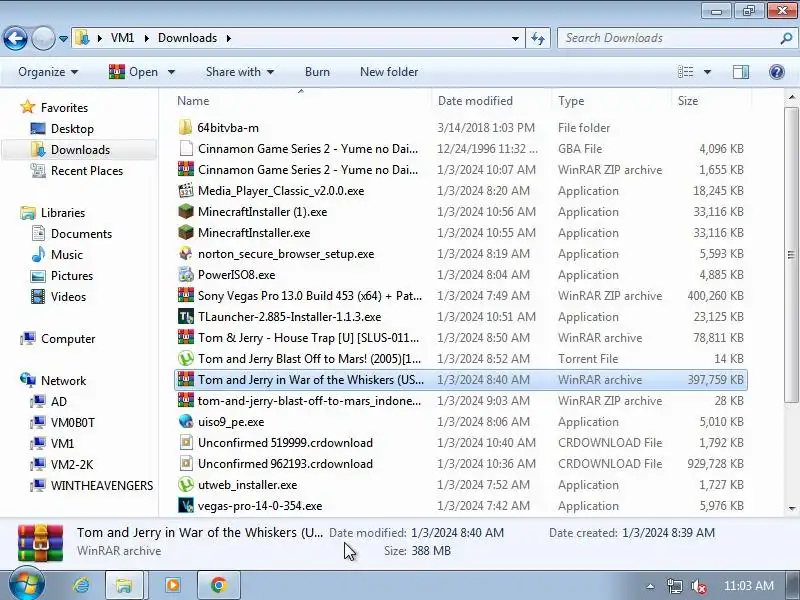Screen dimensions: 800x600
Task: Open Recent Places in Favorites
Action: (x=87, y=170)
